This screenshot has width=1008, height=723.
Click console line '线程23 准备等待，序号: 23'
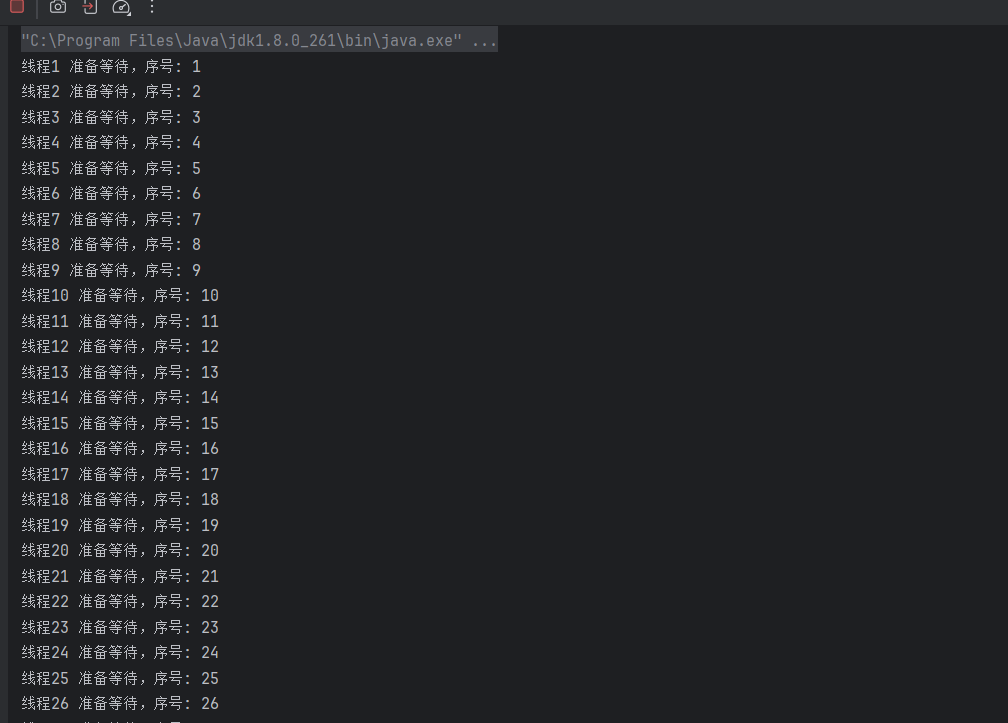(120, 627)
